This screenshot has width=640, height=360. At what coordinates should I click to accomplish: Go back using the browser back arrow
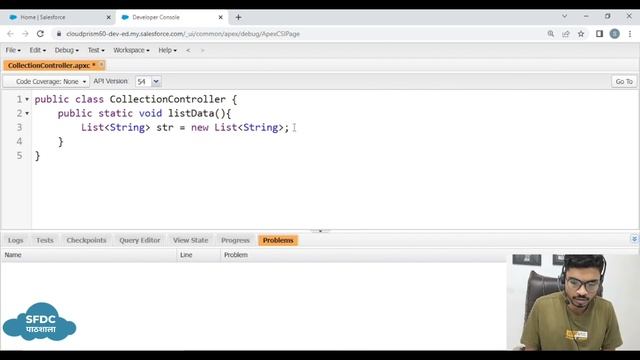(10, 34)
